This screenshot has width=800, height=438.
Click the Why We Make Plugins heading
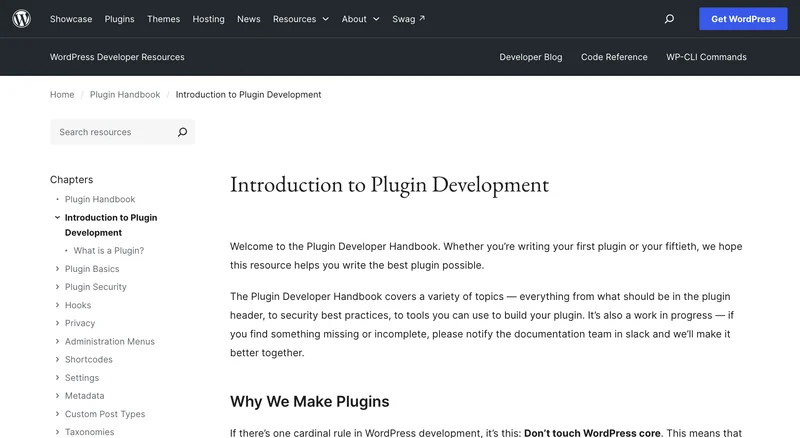click(309, 401)
